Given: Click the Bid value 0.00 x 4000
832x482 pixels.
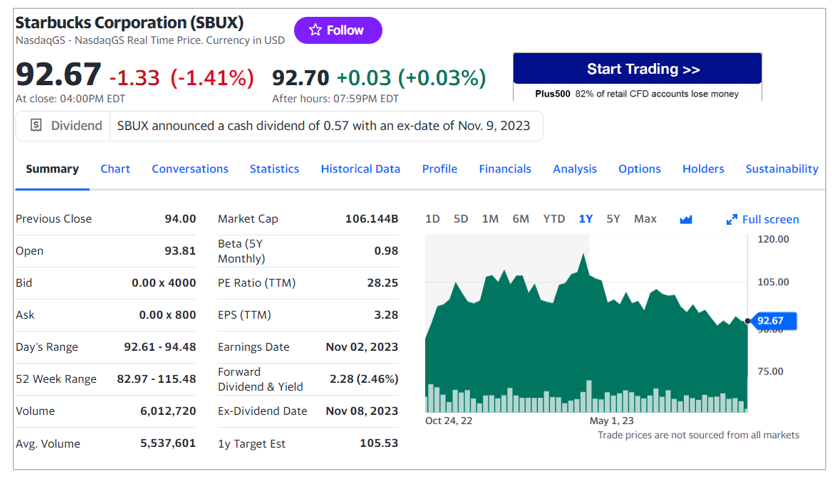Looking at the screenshot, I should point(164,283).
